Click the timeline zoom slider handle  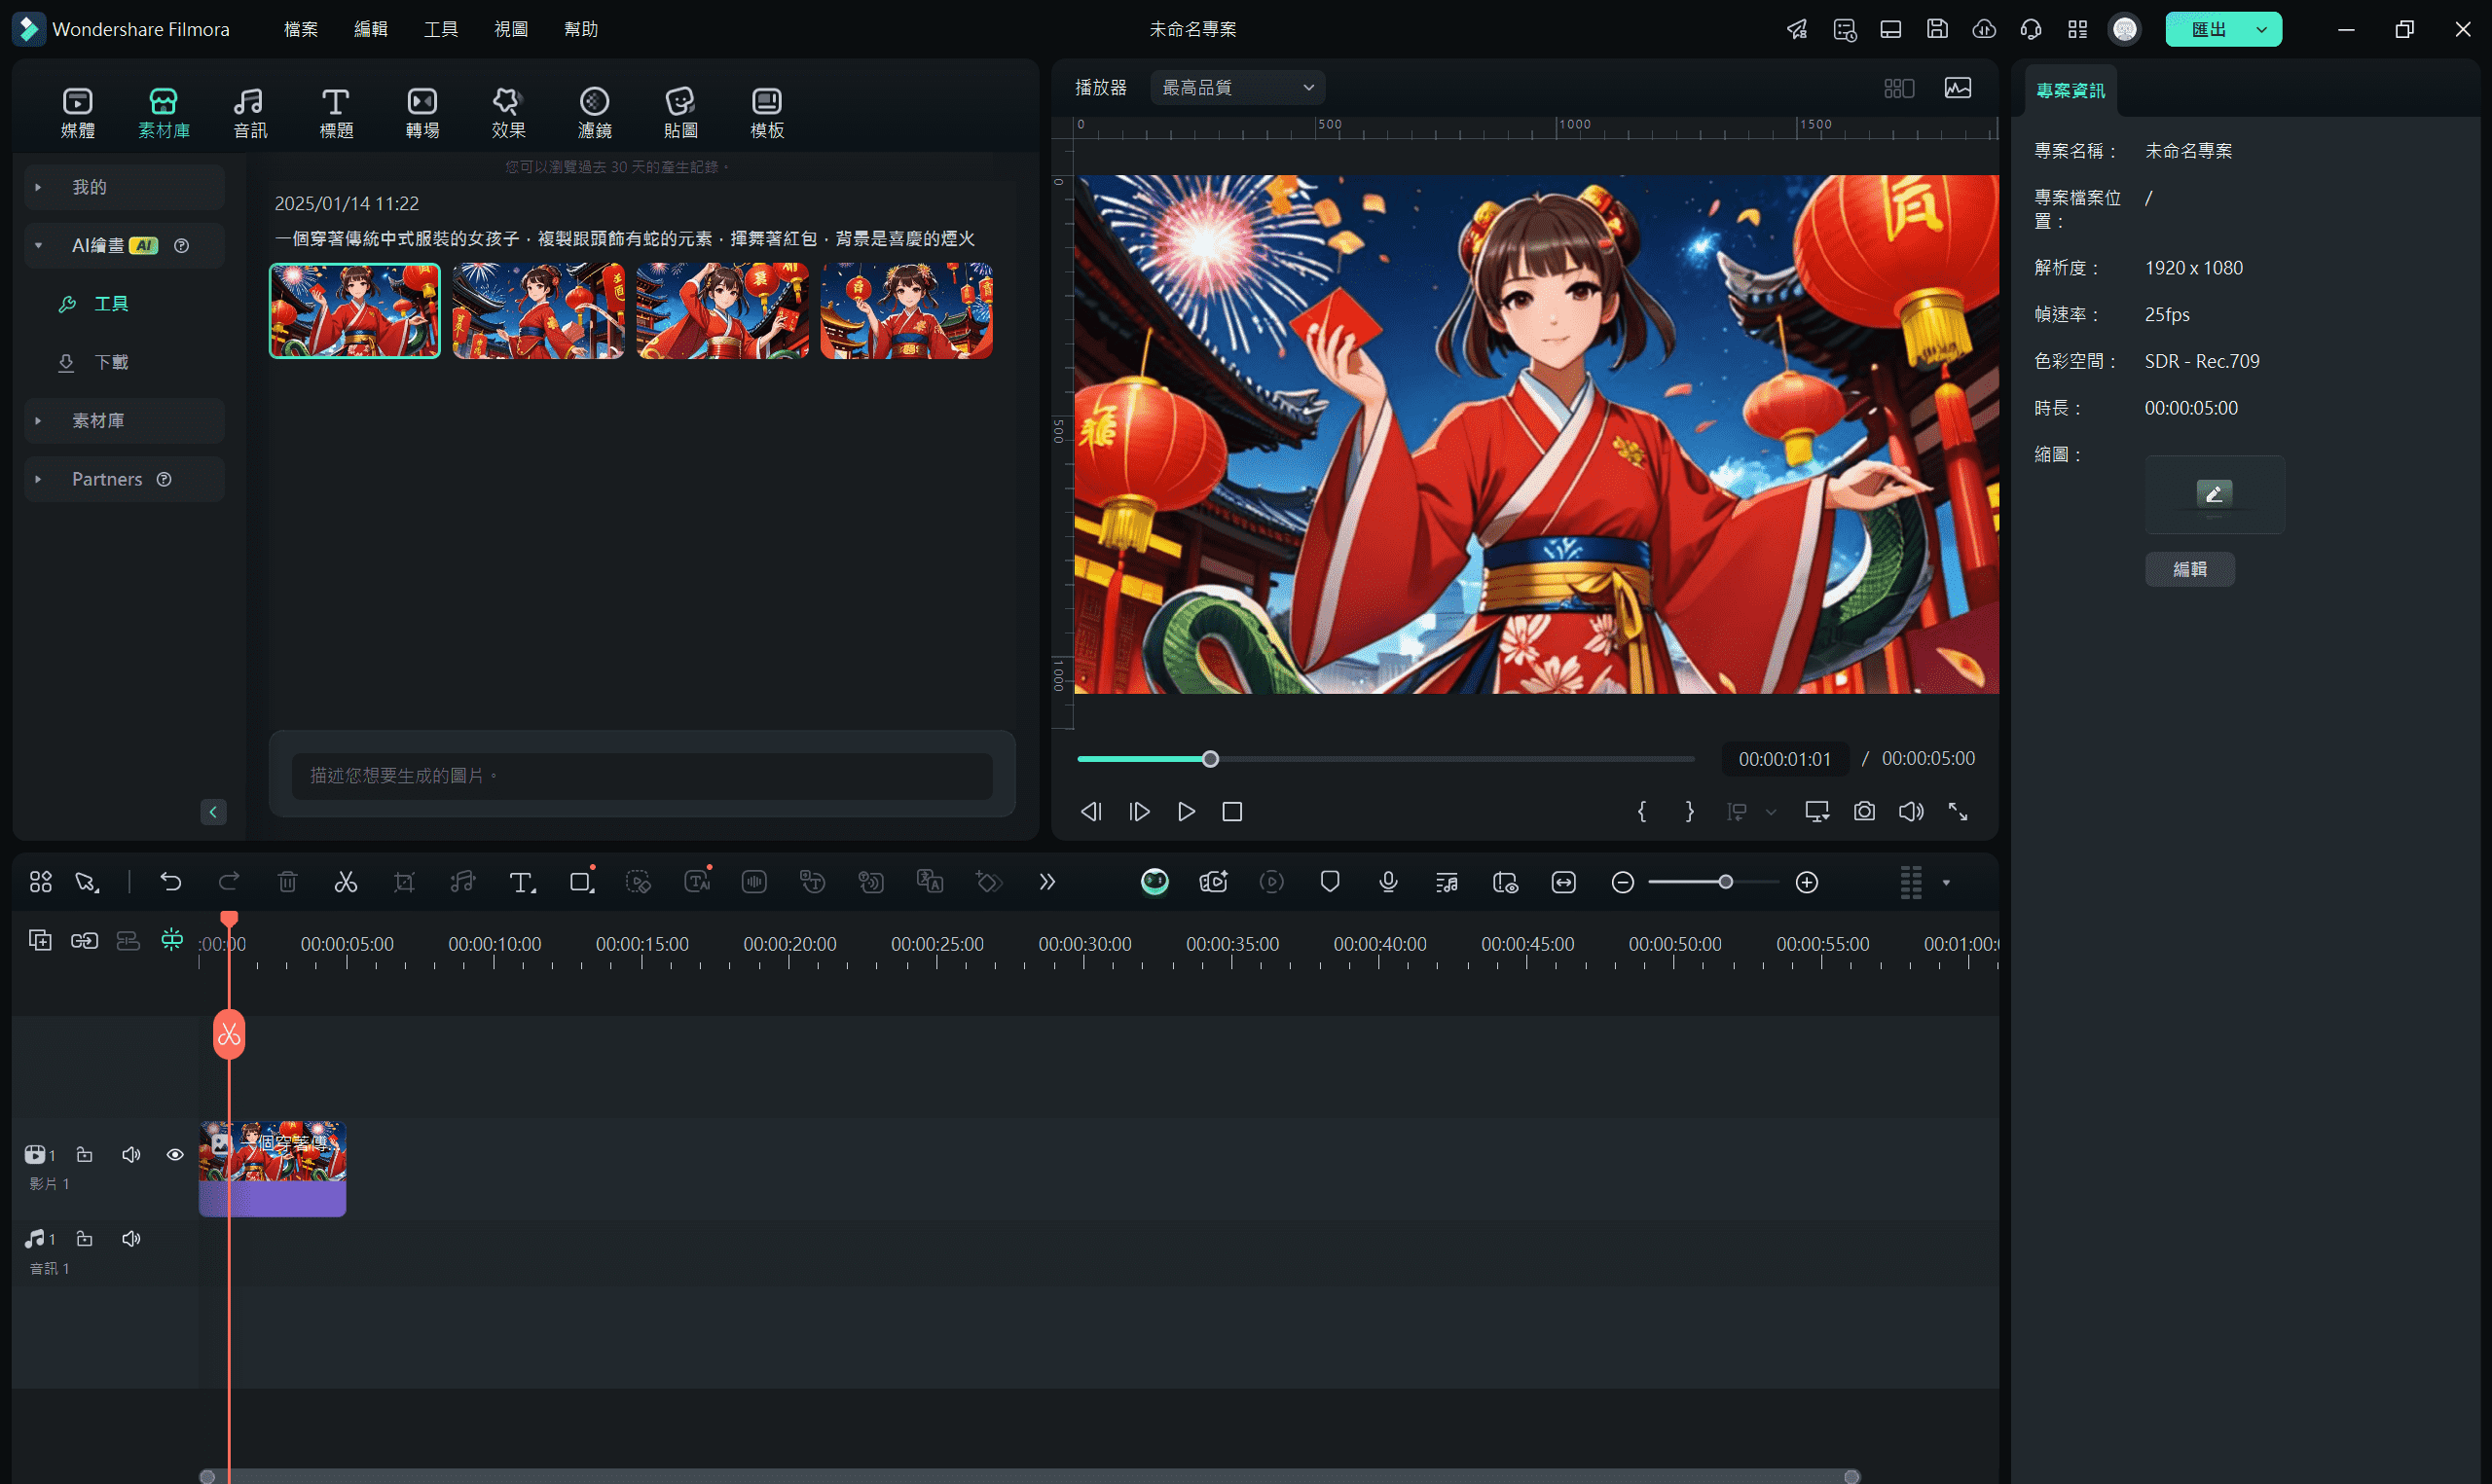(x=1725, y=882)
